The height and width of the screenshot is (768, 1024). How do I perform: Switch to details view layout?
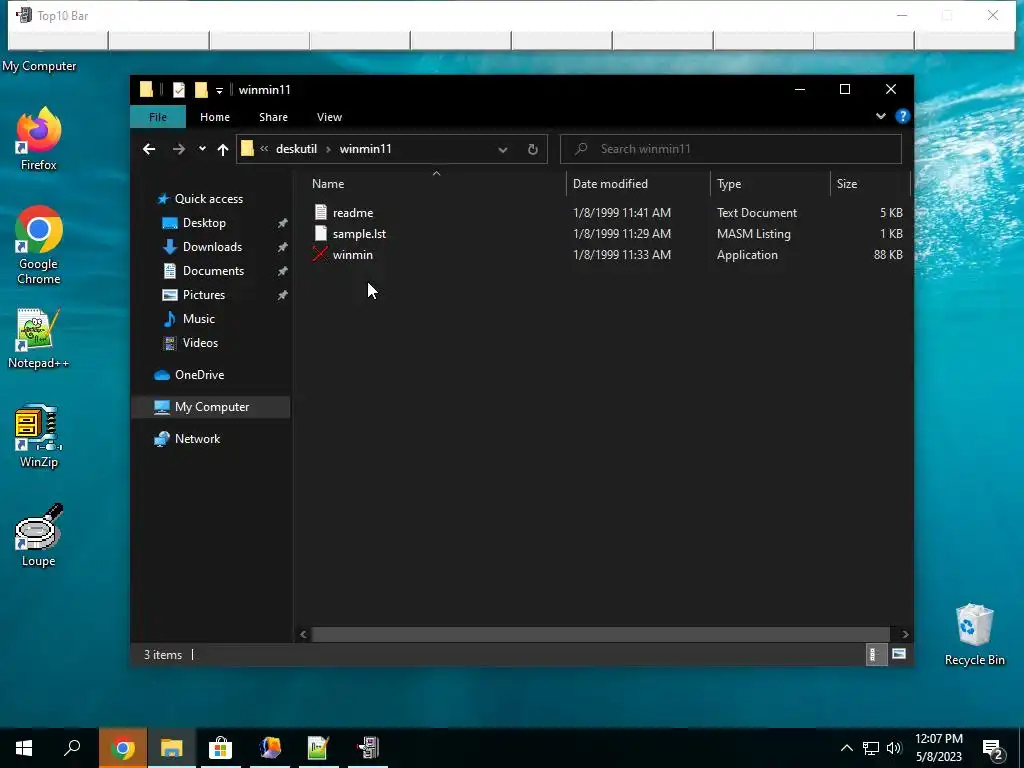(x=876, y=654)
